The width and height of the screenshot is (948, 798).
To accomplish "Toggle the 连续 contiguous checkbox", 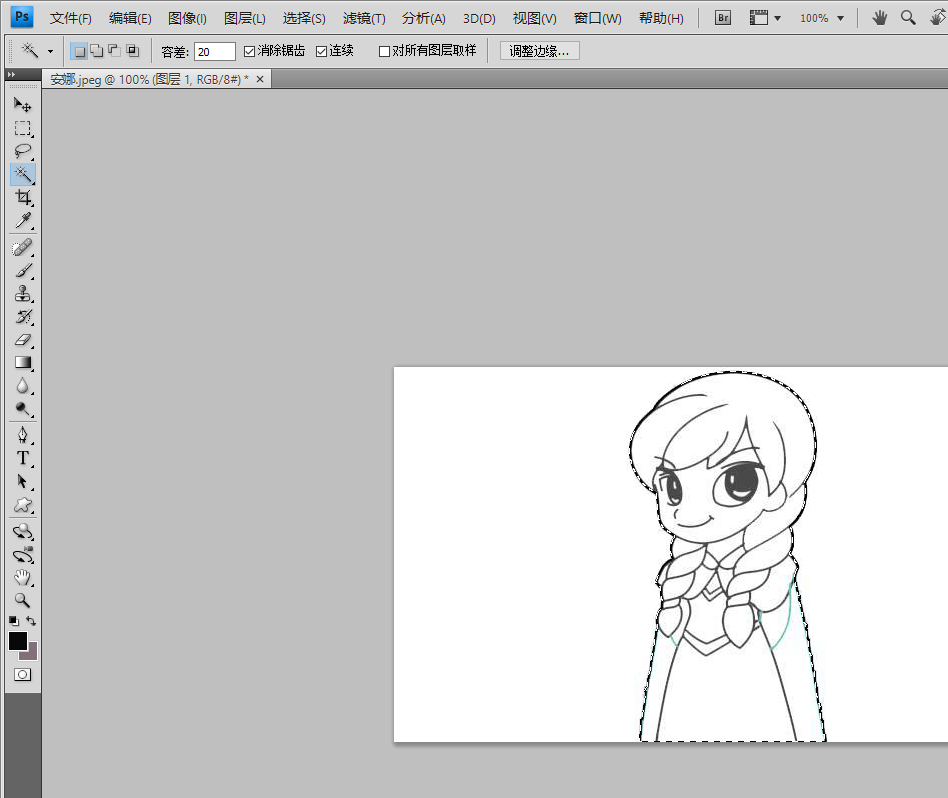I will pyautogui.click(x=321, y=51).
